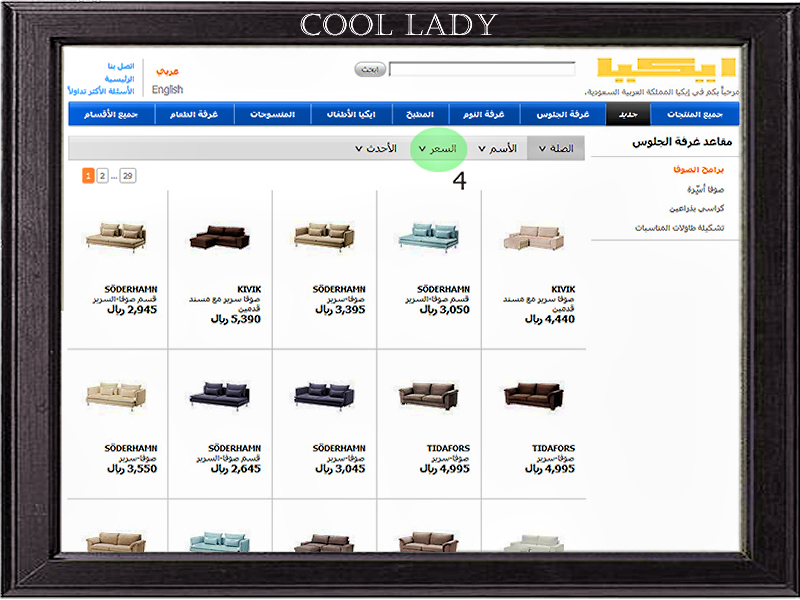Expand the الأسم sort dropdown
800x600 pixels.
497,148
